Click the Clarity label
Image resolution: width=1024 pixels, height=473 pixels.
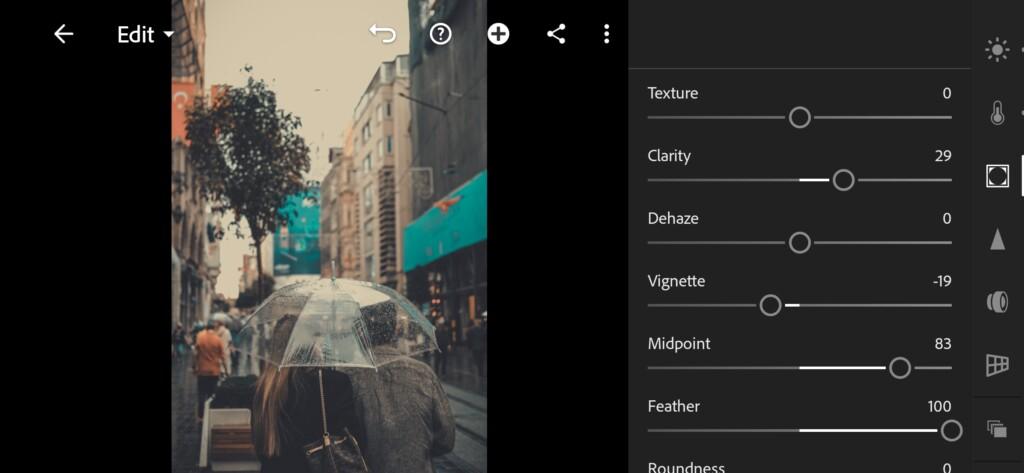[669, 156]
